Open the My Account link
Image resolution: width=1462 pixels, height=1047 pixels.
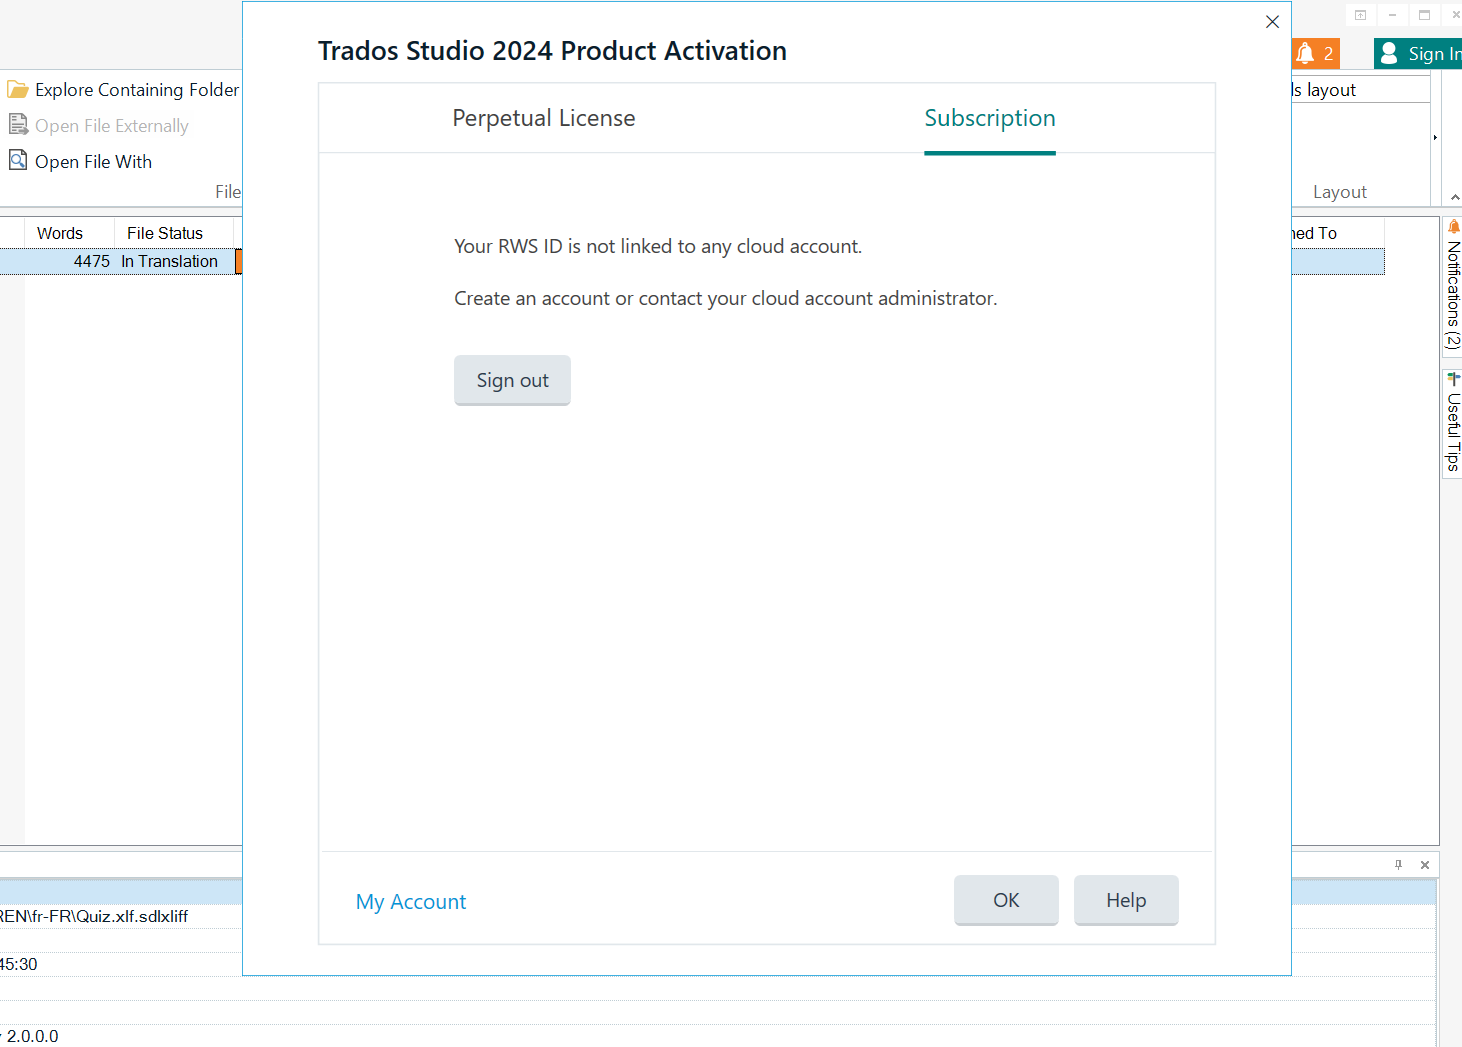tap(411, 902)
